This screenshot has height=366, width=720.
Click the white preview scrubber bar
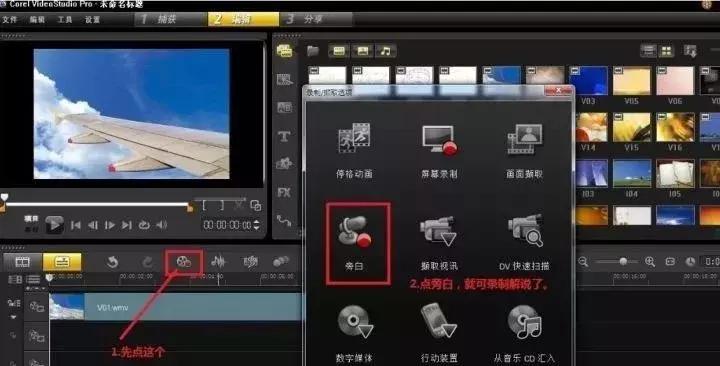tap(96, 204)
